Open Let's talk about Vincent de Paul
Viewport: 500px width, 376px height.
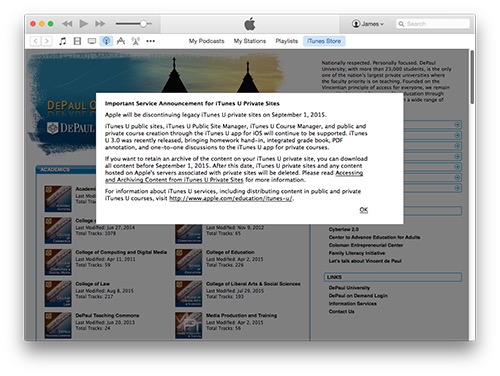(365, 261)
